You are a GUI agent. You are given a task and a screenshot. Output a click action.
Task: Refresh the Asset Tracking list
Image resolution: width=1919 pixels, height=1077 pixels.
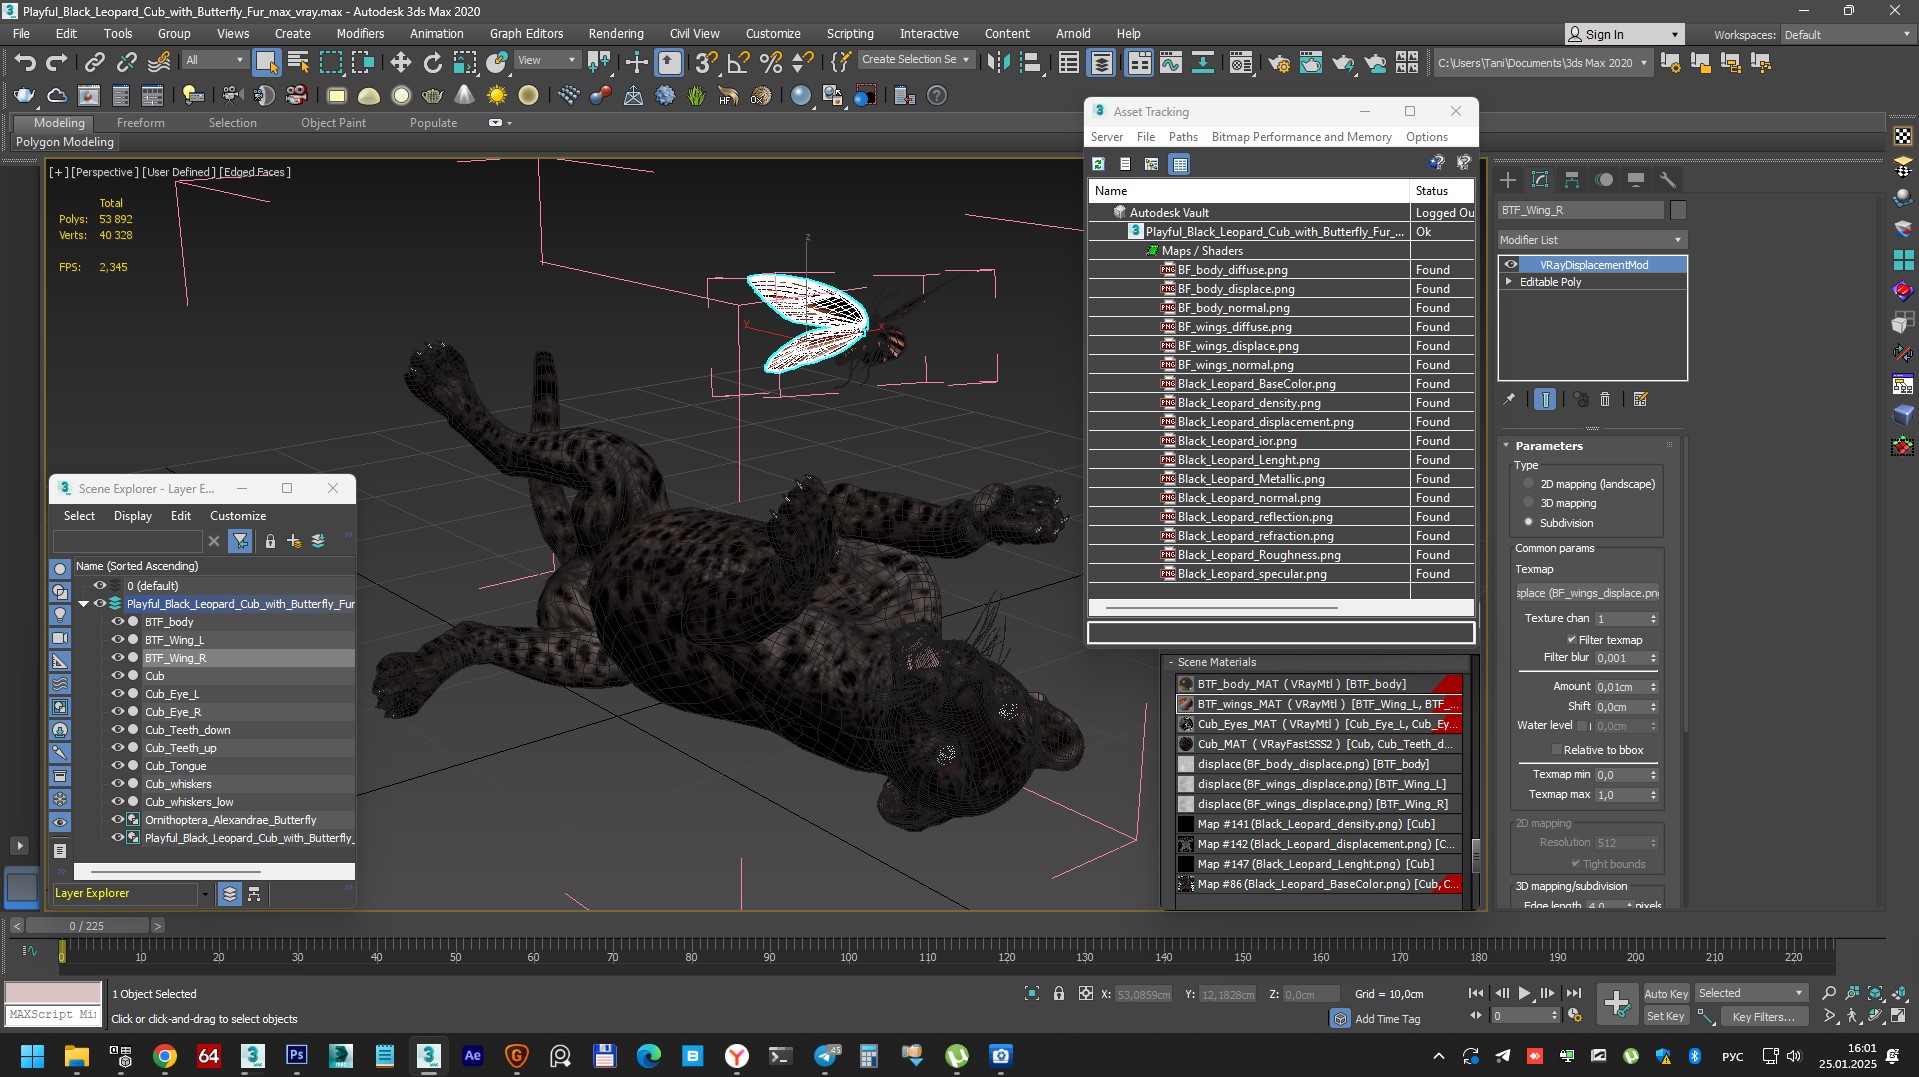click(1098, 164)
